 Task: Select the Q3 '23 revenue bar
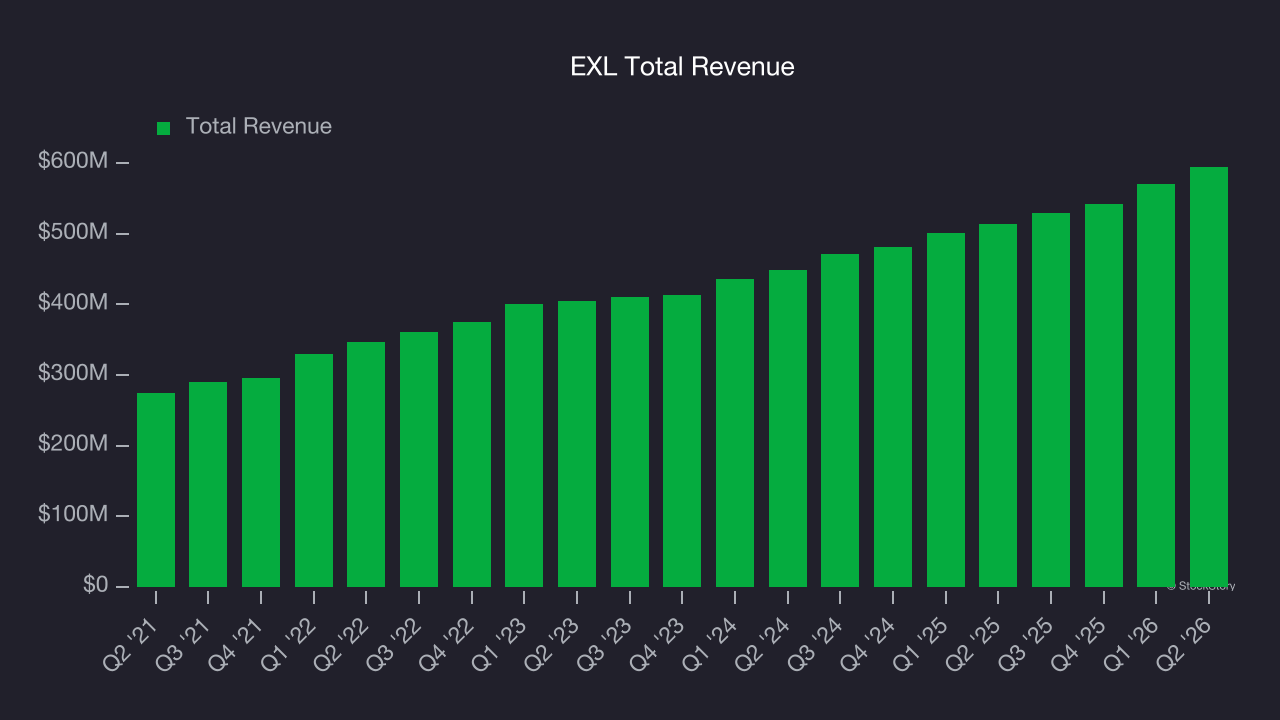(630, 442)
